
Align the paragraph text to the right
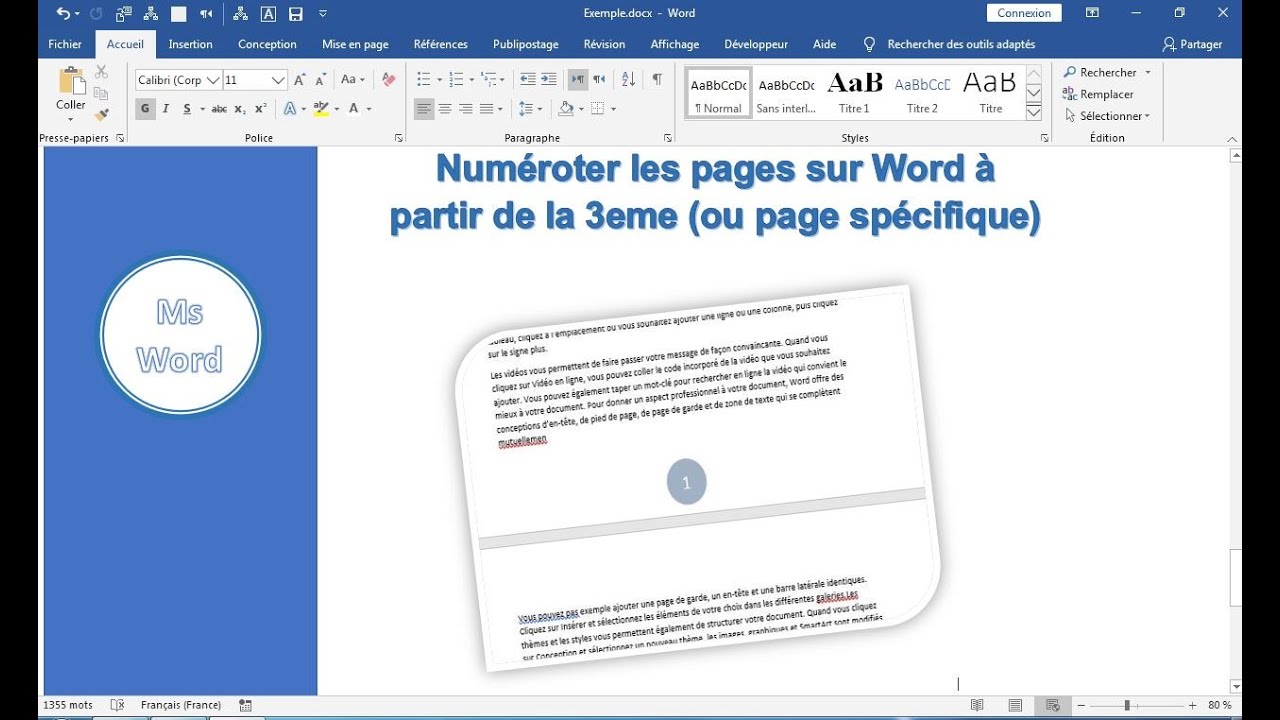(x=465, y=109)
